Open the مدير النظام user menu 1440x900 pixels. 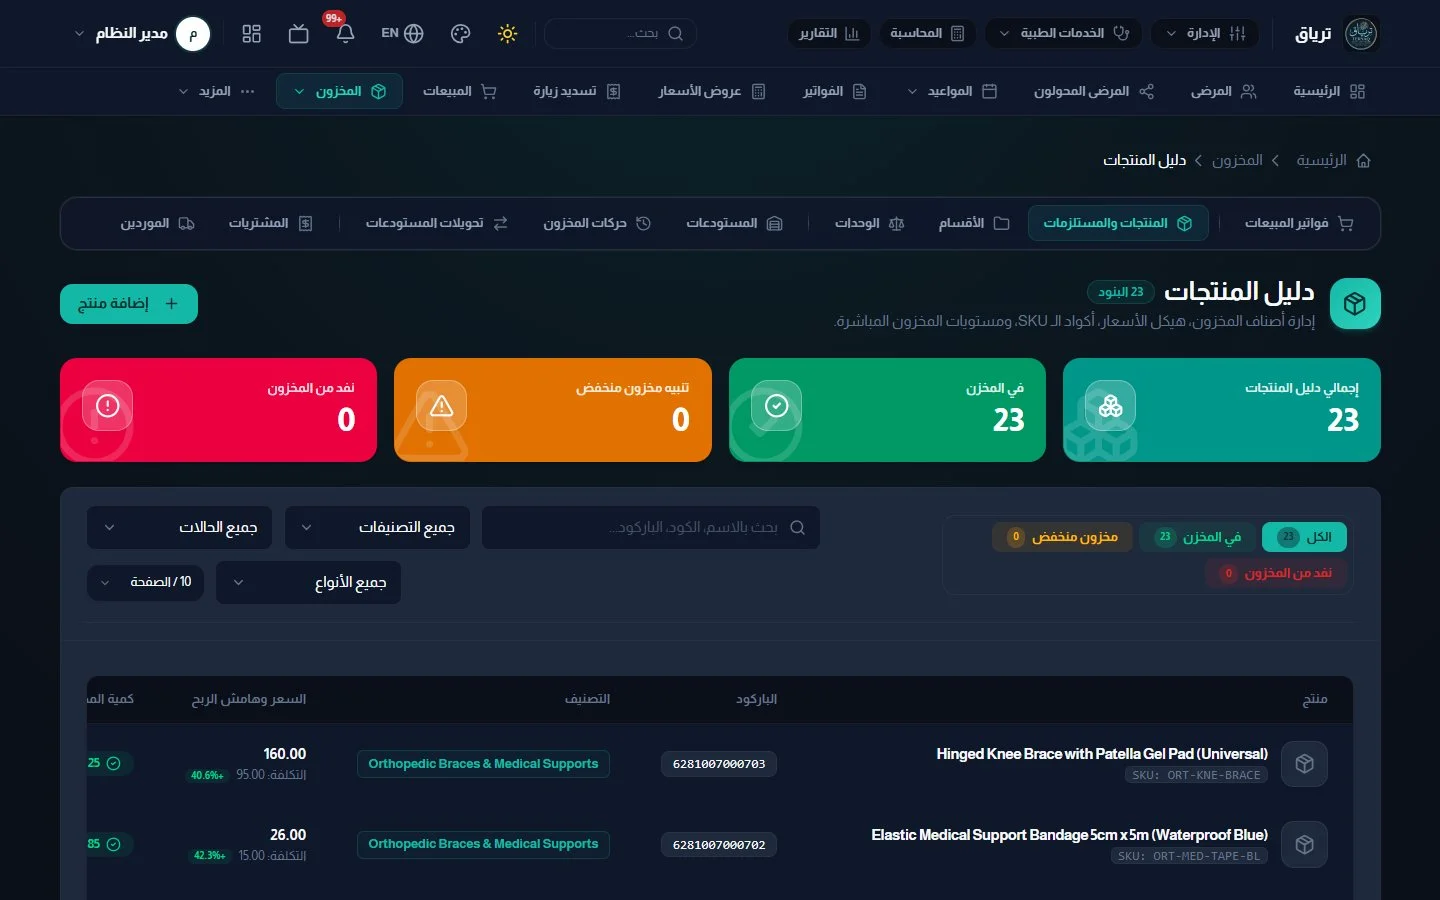click(x=141, y=34)
